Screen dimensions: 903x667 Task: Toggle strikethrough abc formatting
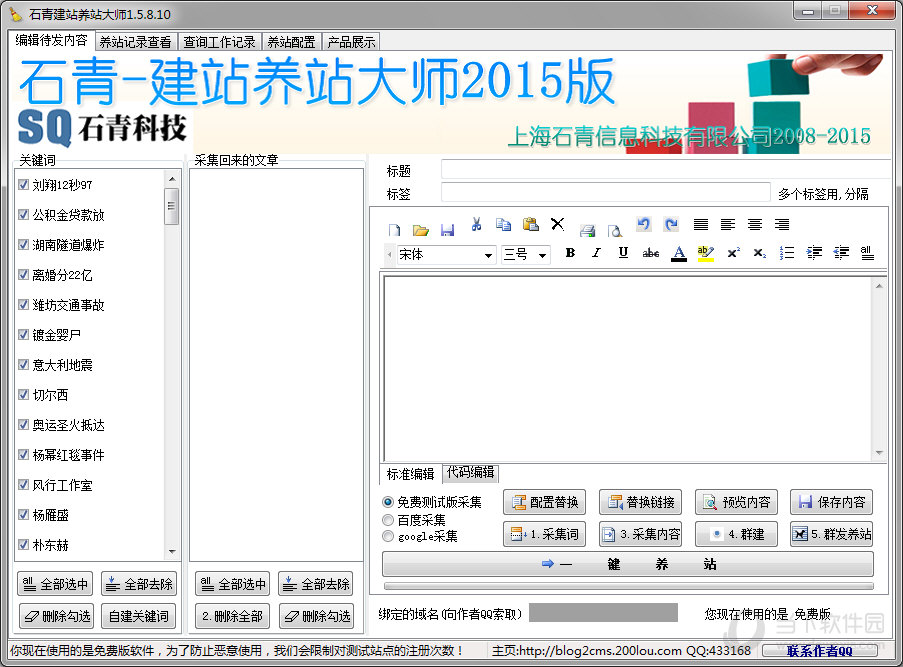(651, 252)
